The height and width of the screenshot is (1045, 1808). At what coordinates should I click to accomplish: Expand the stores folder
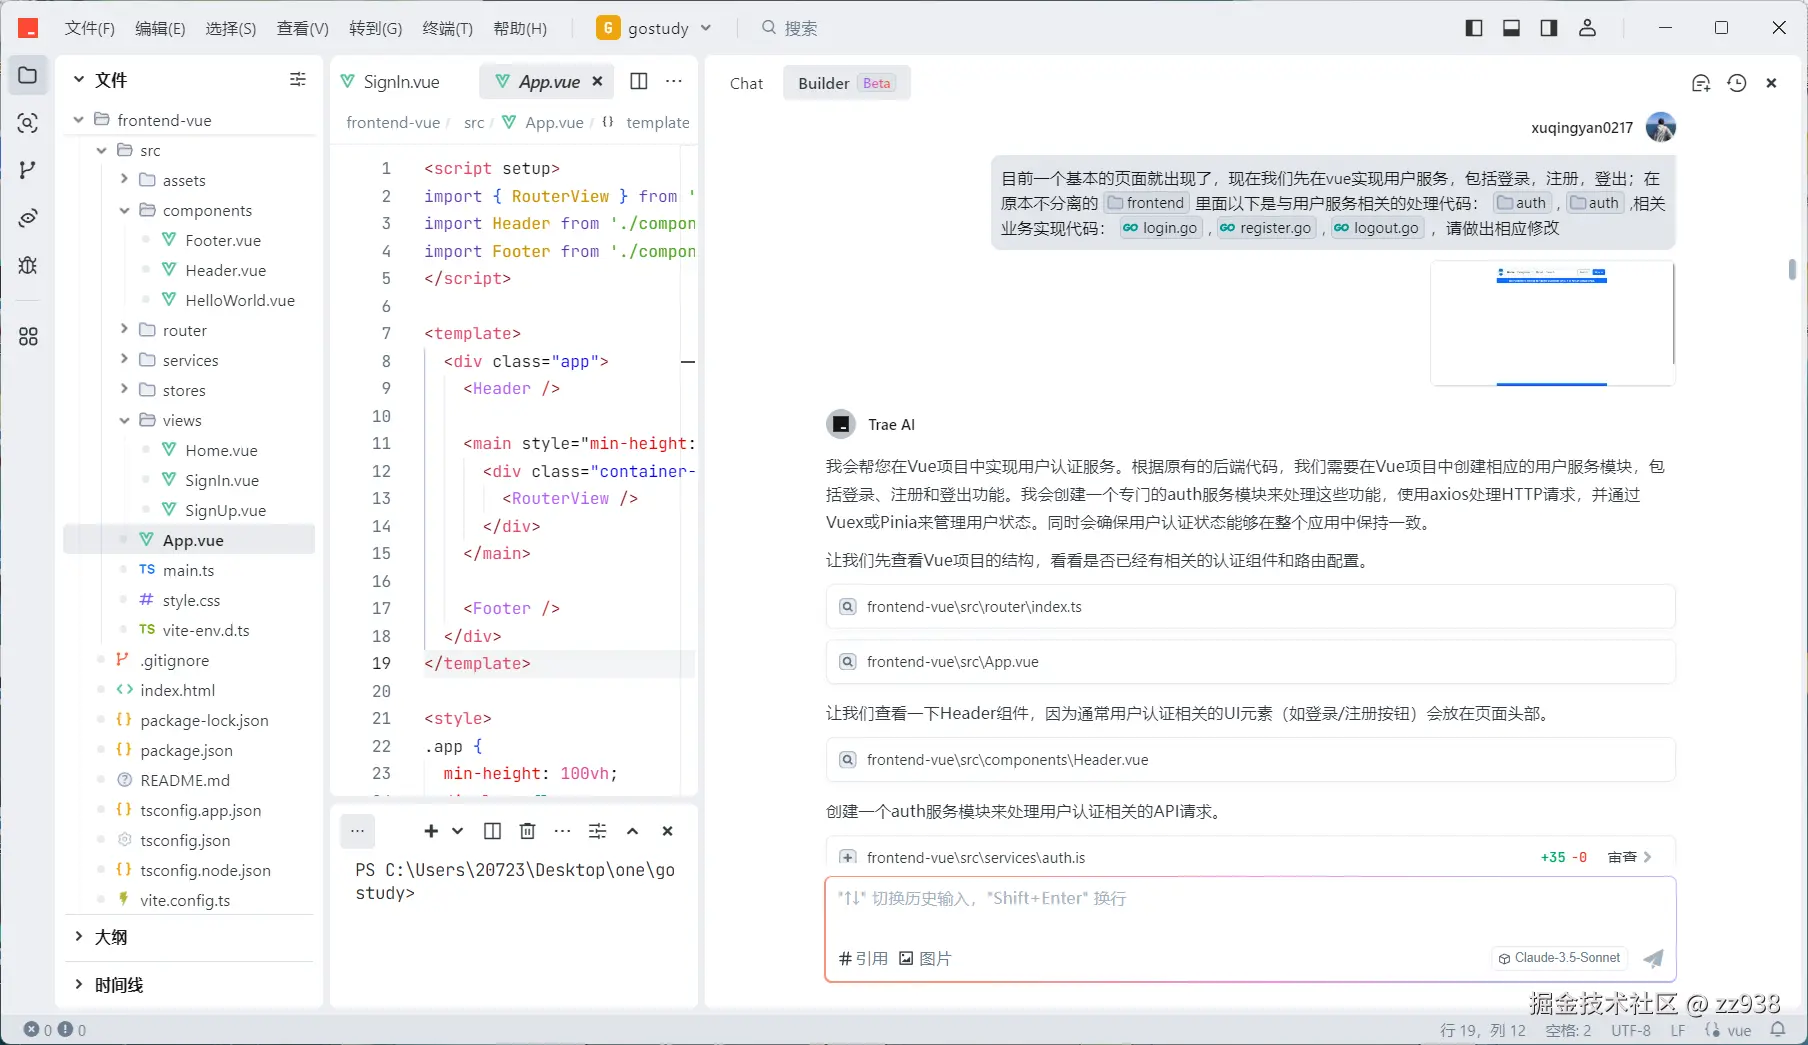(124, 390)
